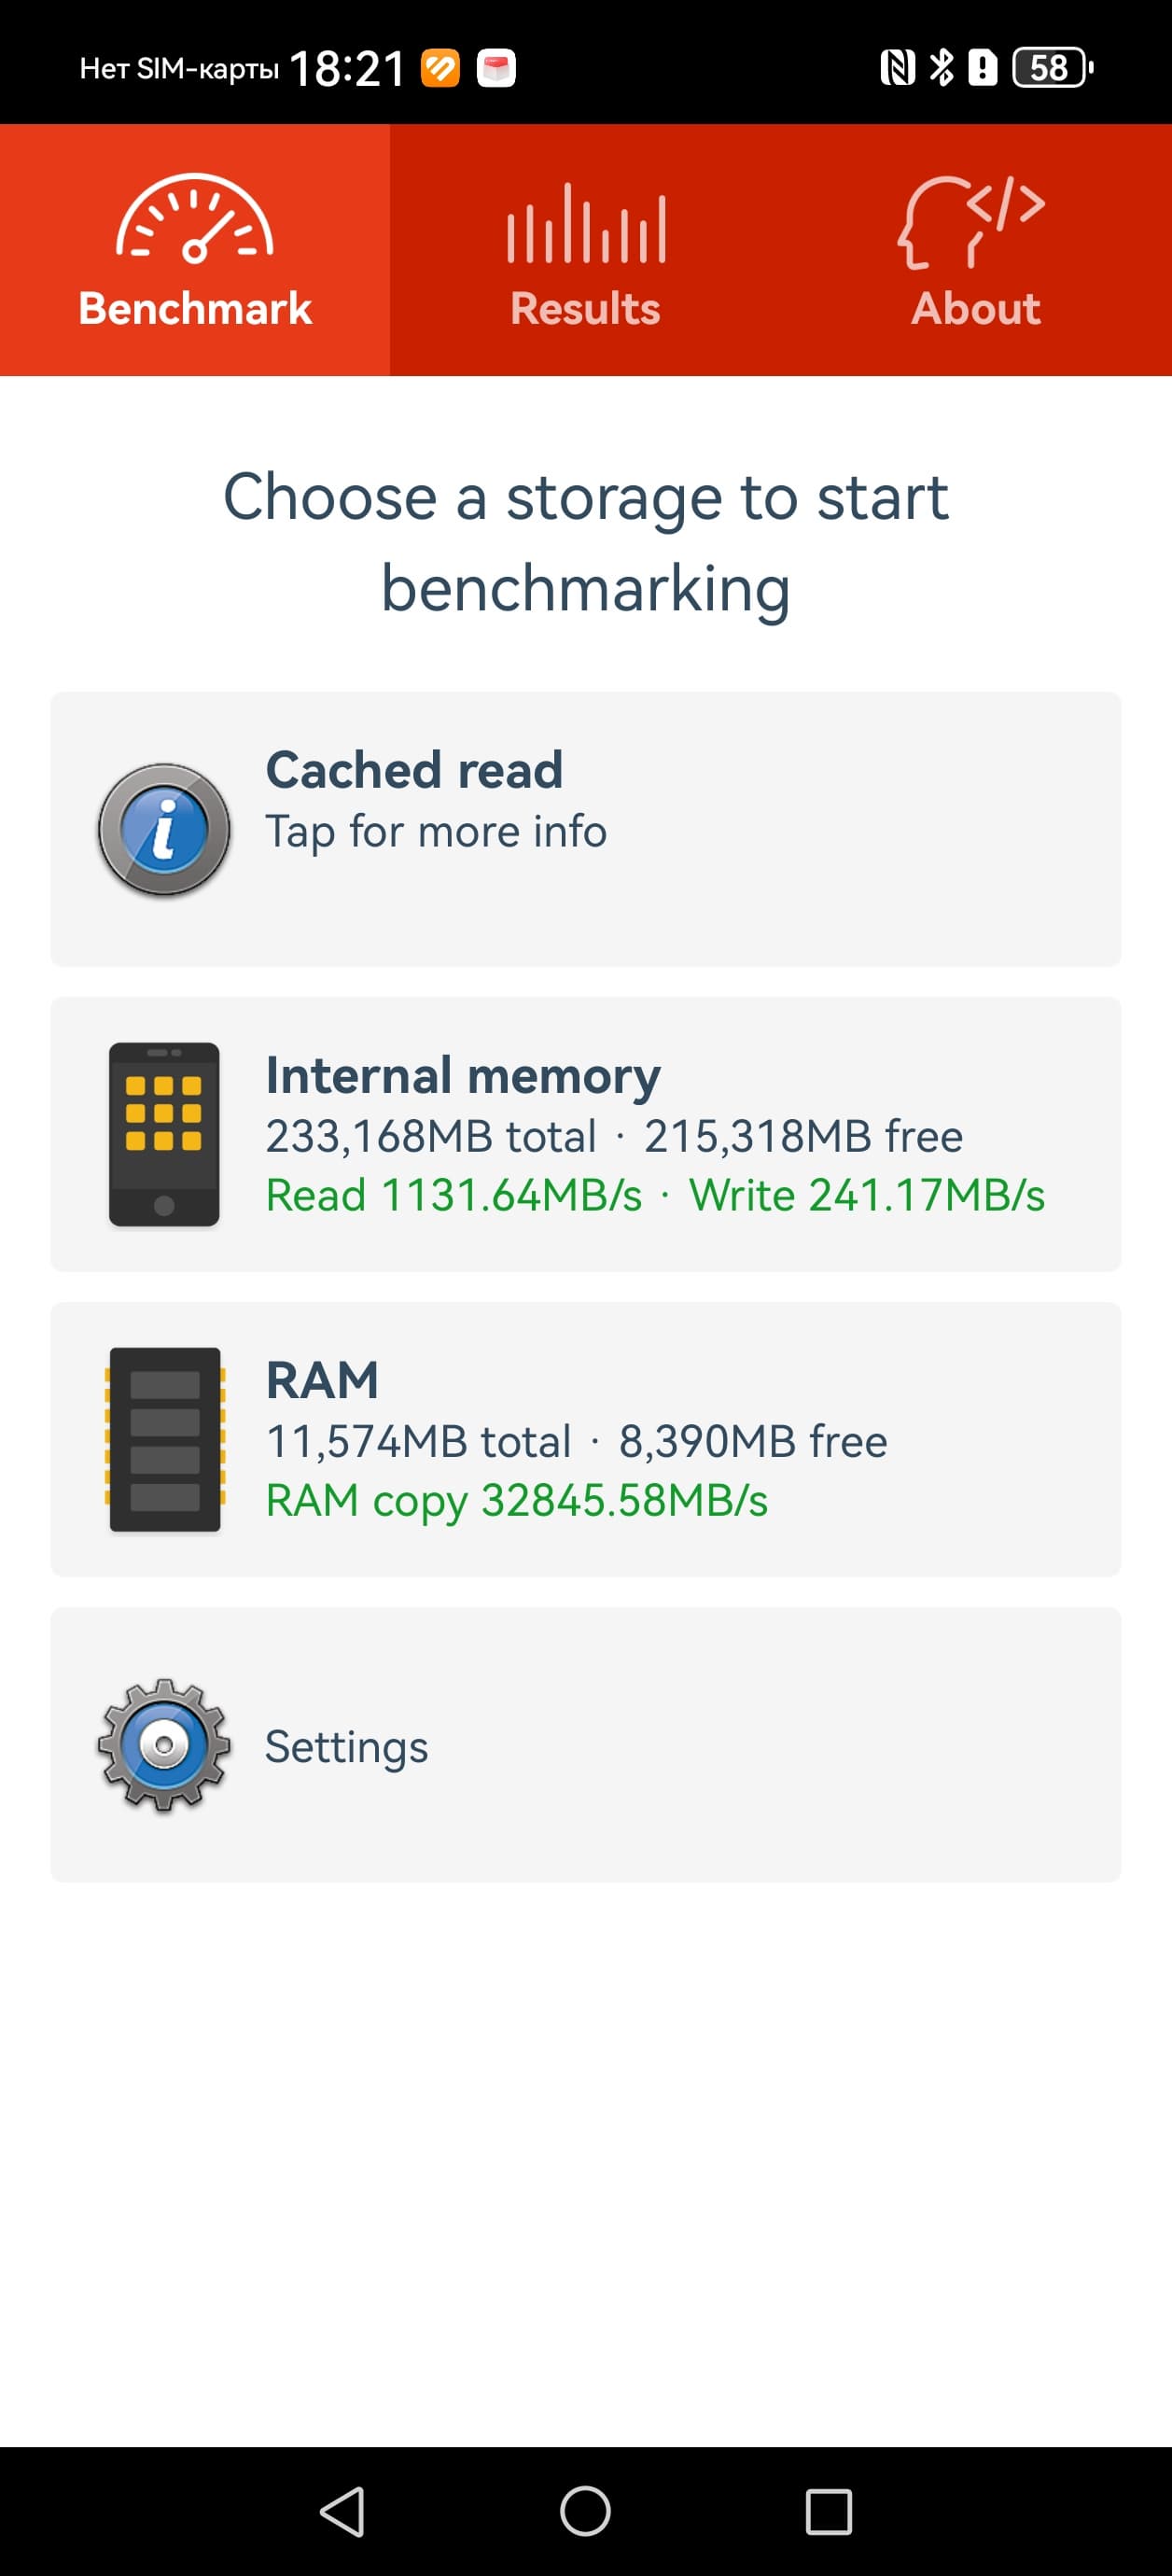Viewport: 1172px width, 2576px height.
Task: Tap the Benchmark speedometer icon
Action: pyautogui.click(x=195, y=219)
